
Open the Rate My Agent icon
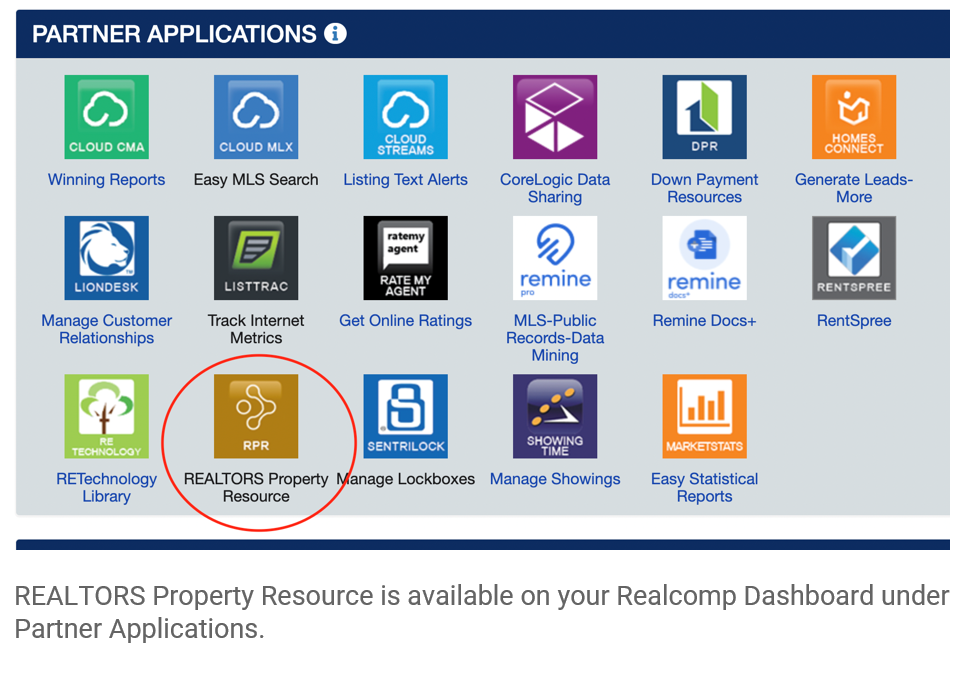pos(406,258)
